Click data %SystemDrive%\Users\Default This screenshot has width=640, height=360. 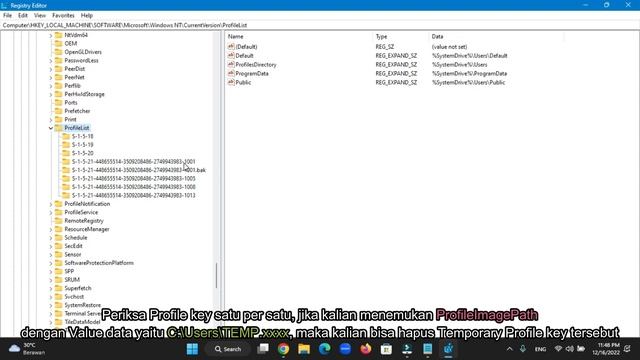coord(469,56)
